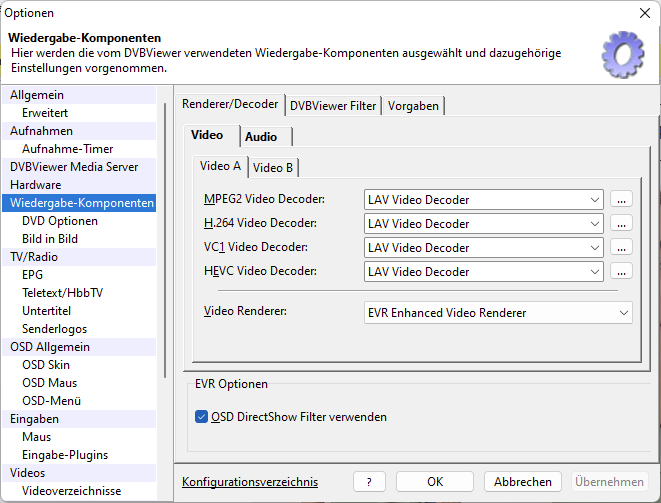Select DVBViewer Media Server in the tree
This screenshot has width=661, height=503.
[x=74, y=167]
